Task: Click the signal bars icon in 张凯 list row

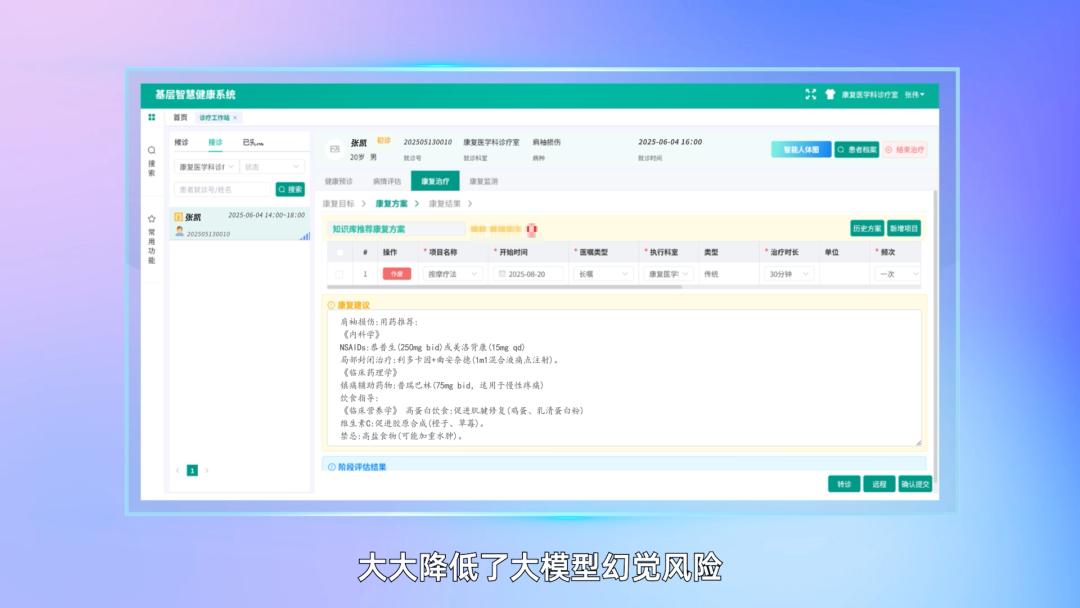Action: 305,236
